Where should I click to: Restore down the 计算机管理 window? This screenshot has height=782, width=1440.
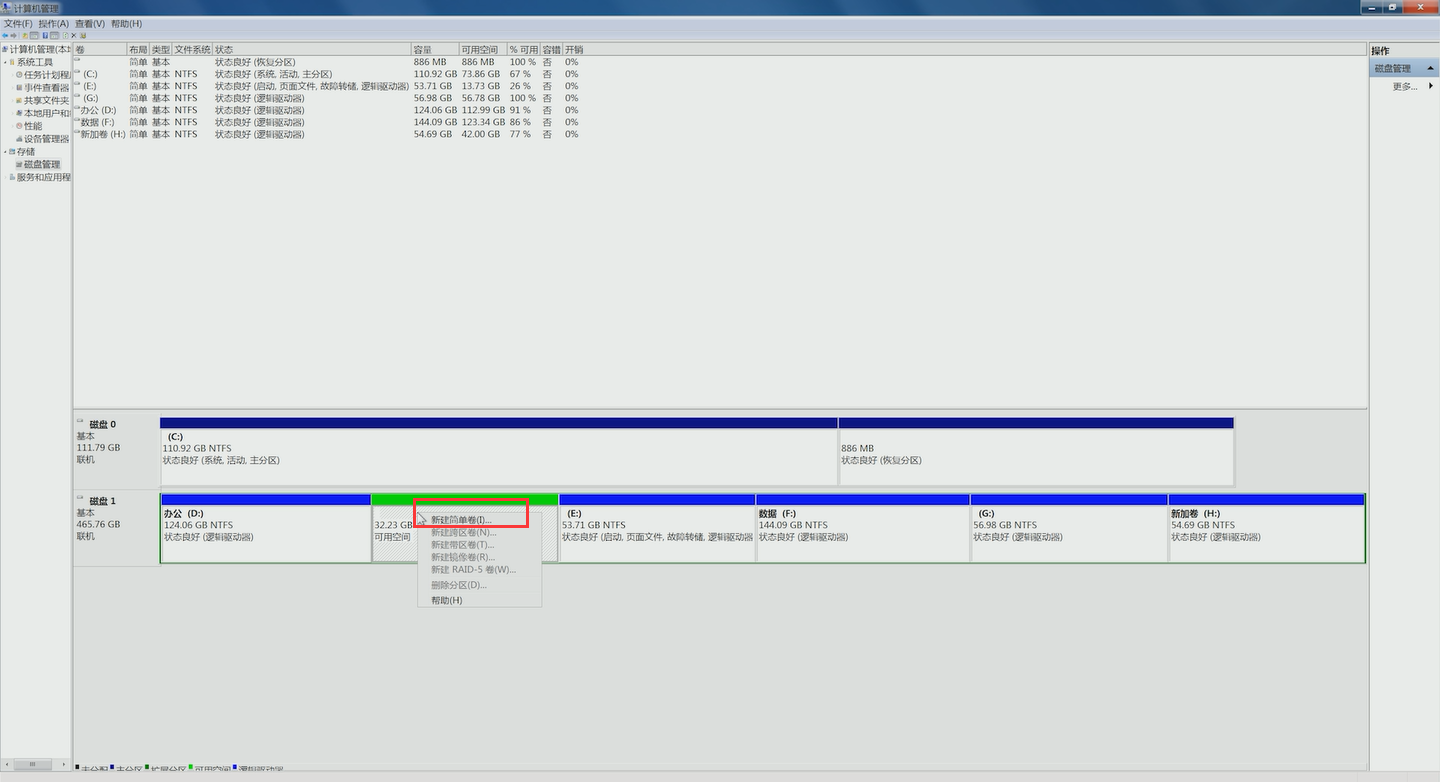point(1392,7)
